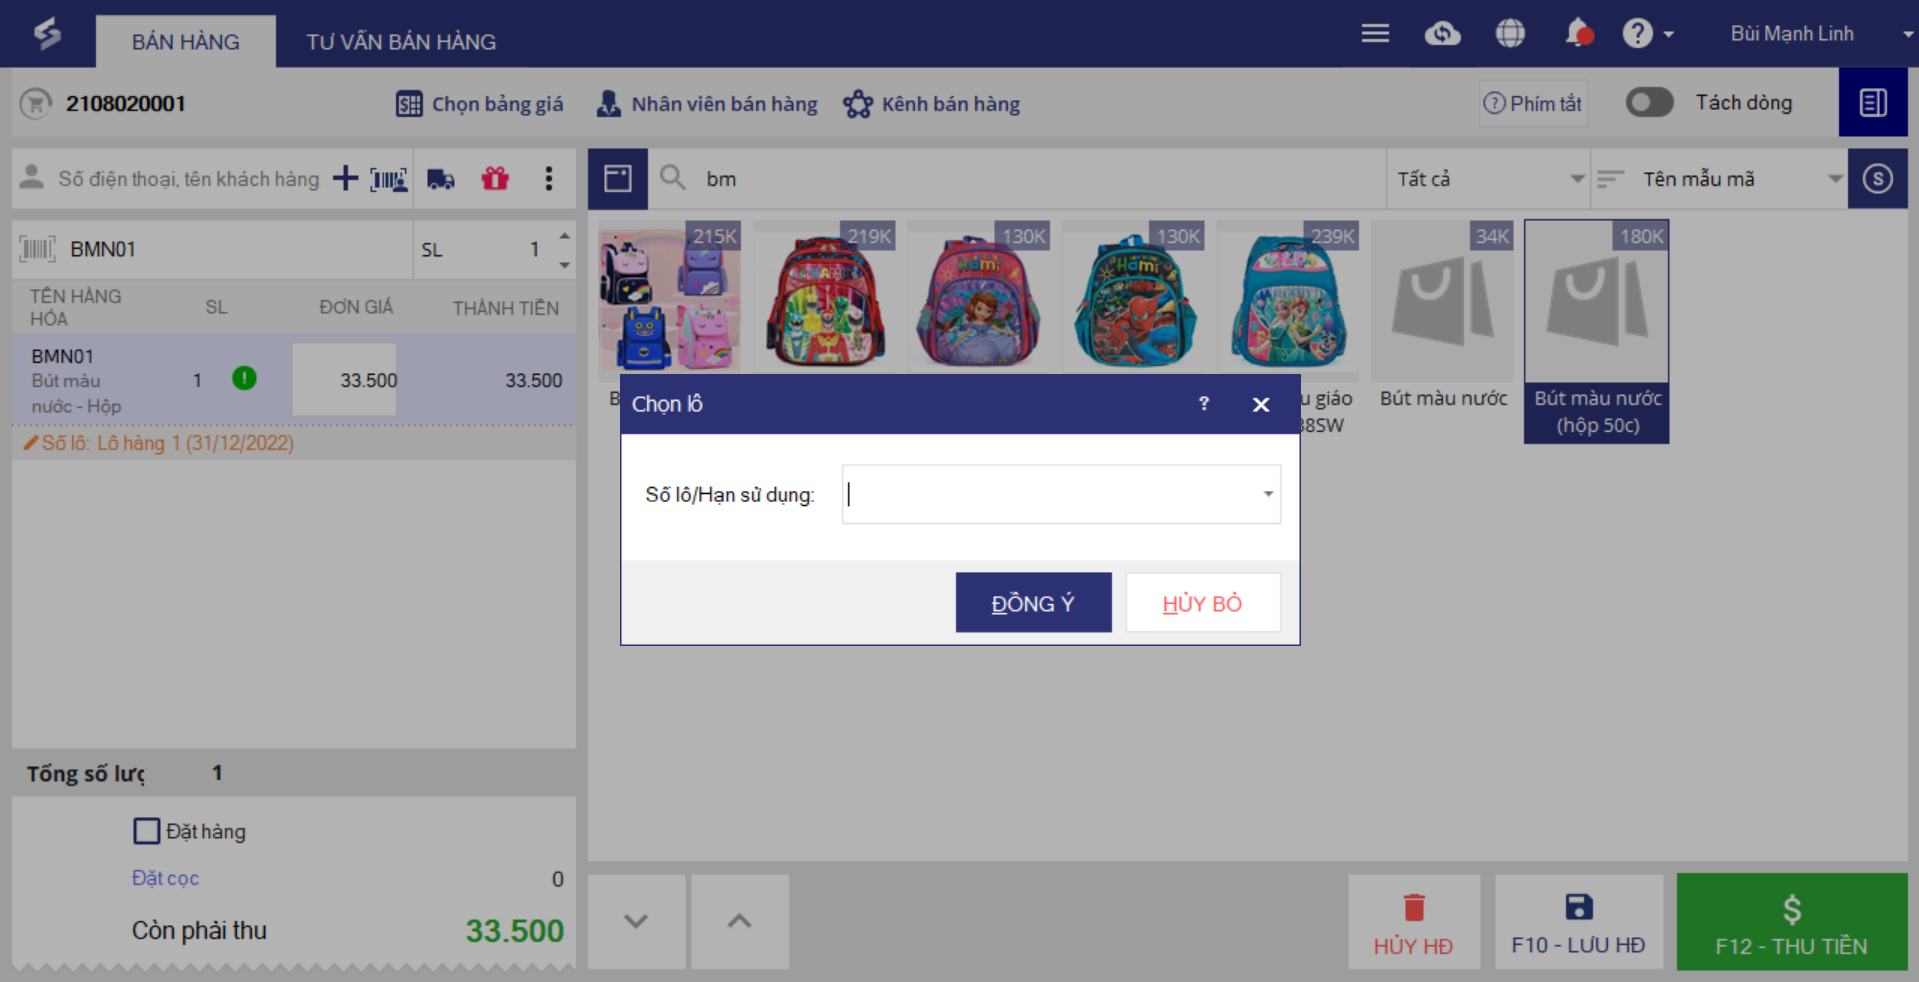This screenshot has width=1919, height=982.
Task: Expand the Số lô/Hạn sử dụng dropdown
Action: [x=1268, y=494]
